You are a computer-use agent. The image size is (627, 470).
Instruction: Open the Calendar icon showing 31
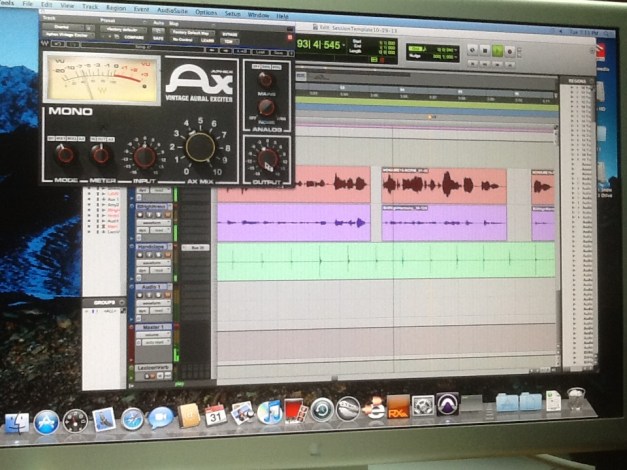(216, 415)
